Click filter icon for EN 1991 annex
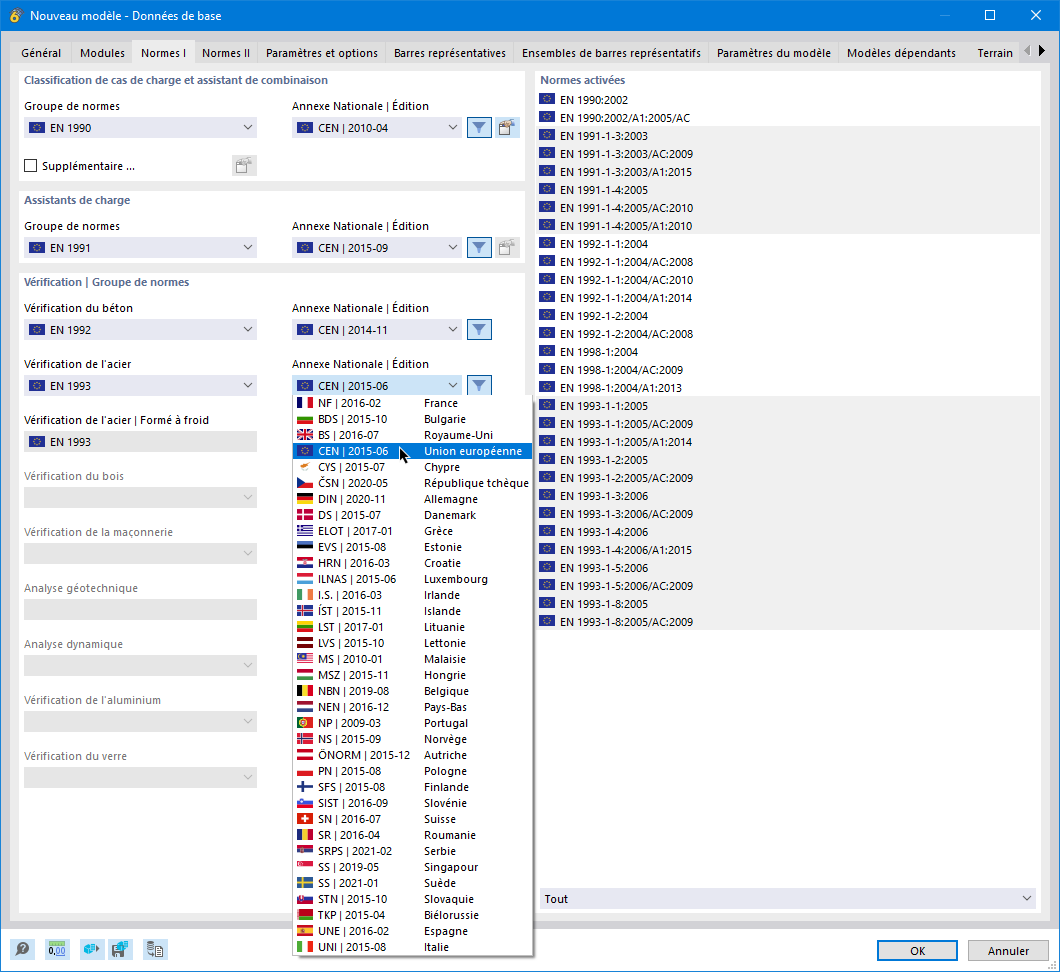 click(x=479, y=248)
